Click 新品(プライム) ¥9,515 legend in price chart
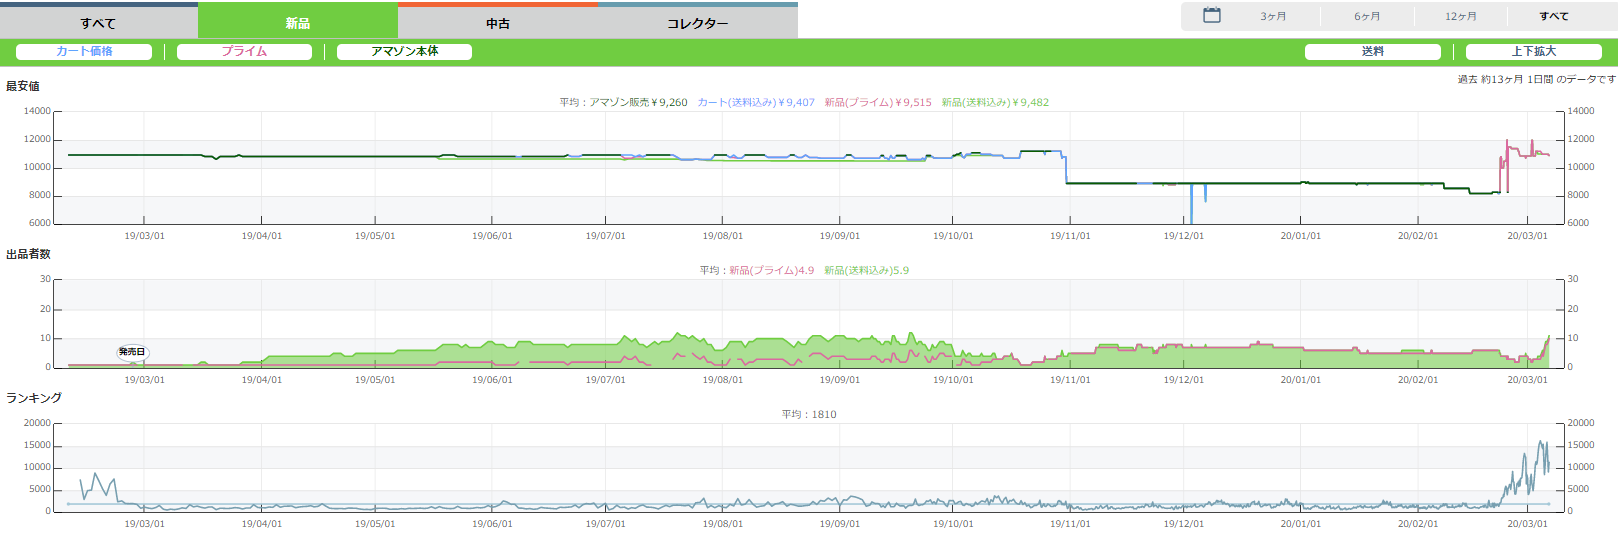The width and height of the screenshot is (1618, 535). 877,103
